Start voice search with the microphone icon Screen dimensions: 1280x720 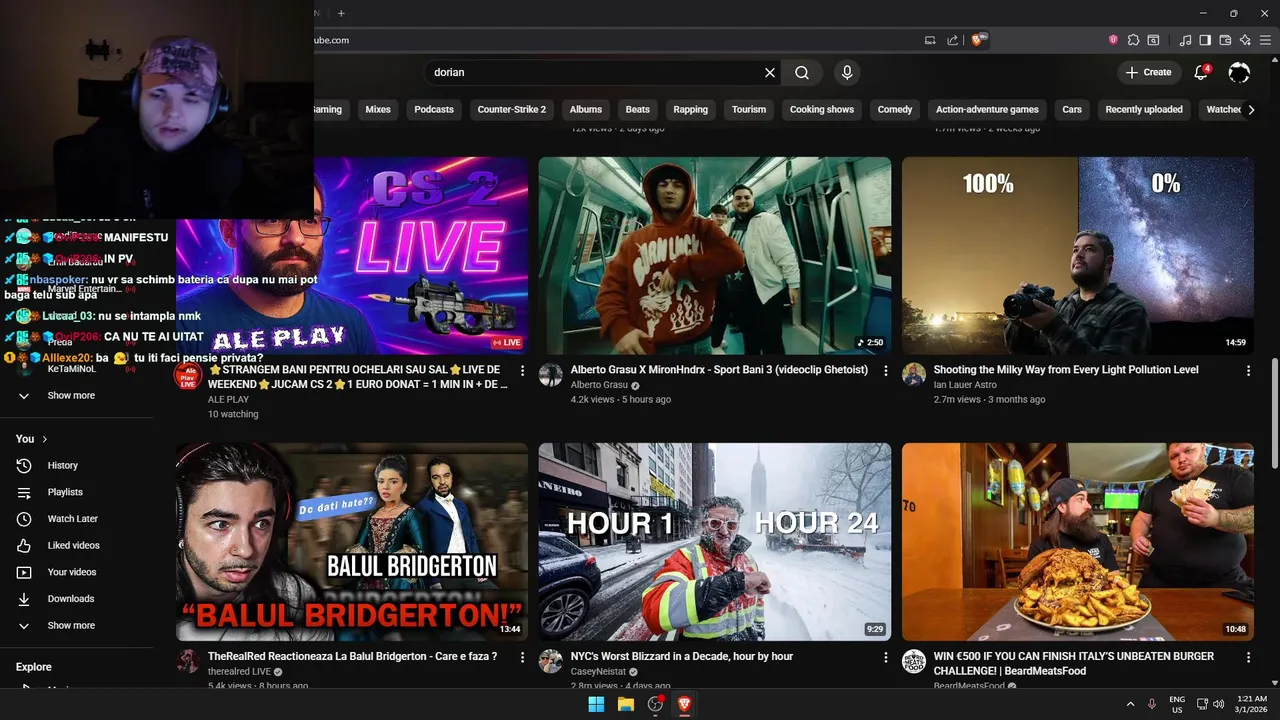point(847,72)
